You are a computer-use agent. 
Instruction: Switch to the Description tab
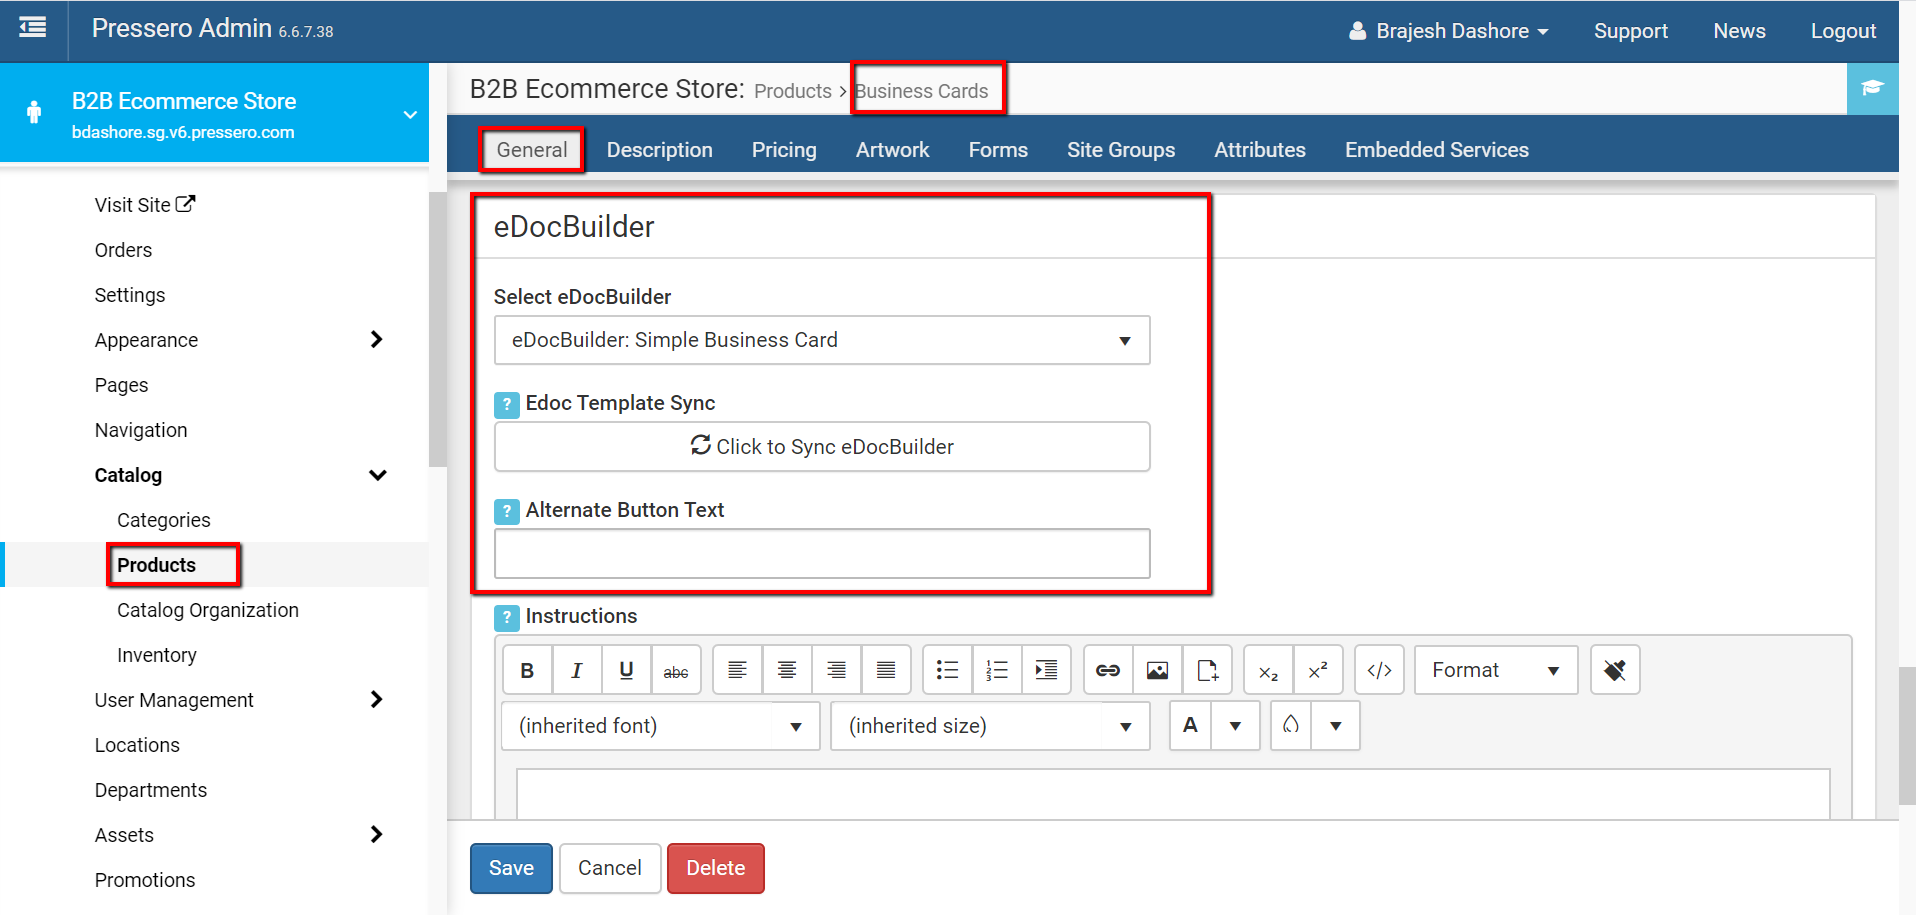[x=660, y=150]
